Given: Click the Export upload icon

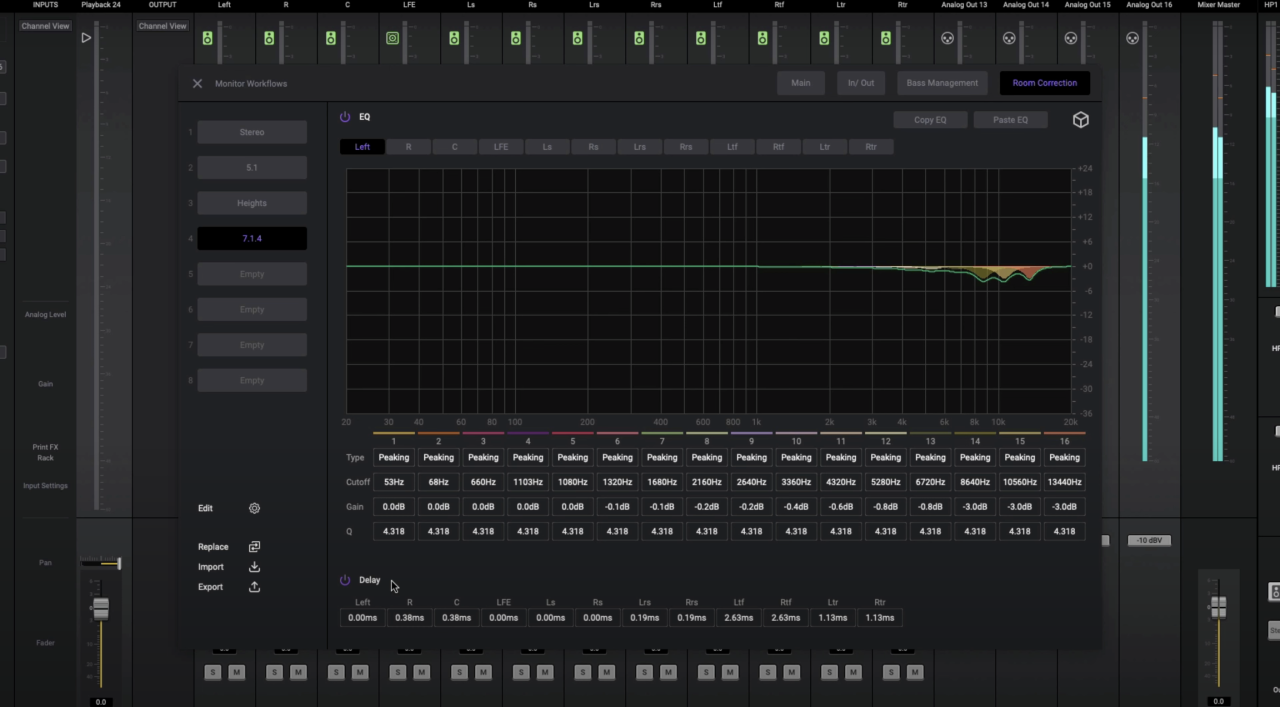Looking at the screenshot, I should [x=254, y=587].
